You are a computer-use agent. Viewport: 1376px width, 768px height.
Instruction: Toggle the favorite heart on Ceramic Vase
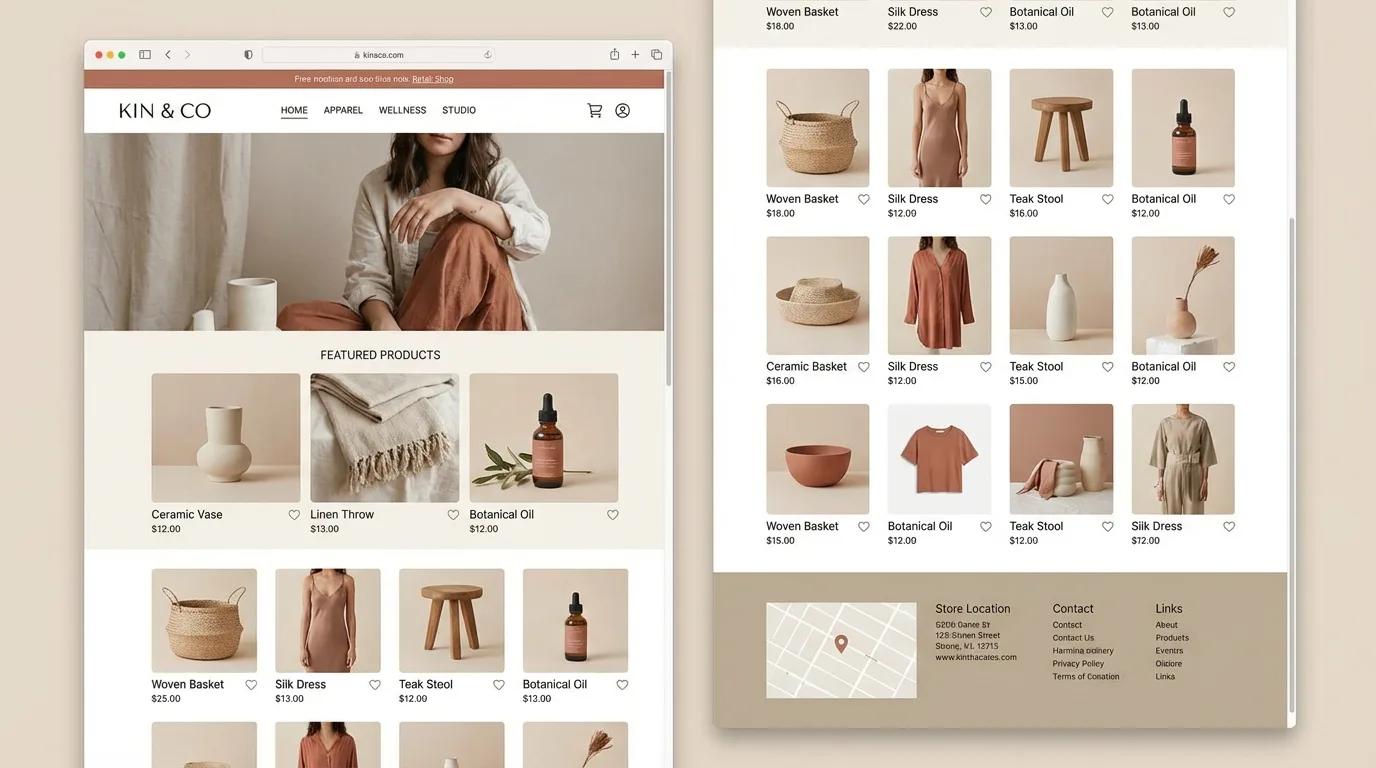[293, 514]
